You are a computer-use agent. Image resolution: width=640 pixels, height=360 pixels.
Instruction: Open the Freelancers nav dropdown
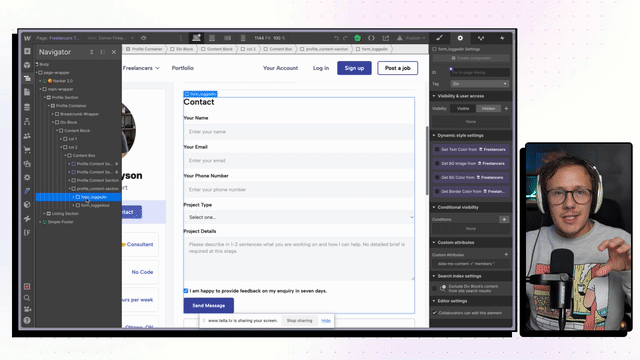[x=141, y=68]
